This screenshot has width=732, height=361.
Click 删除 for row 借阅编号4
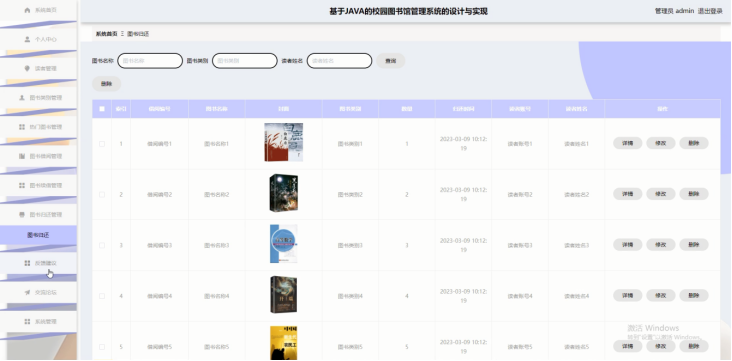694,295
